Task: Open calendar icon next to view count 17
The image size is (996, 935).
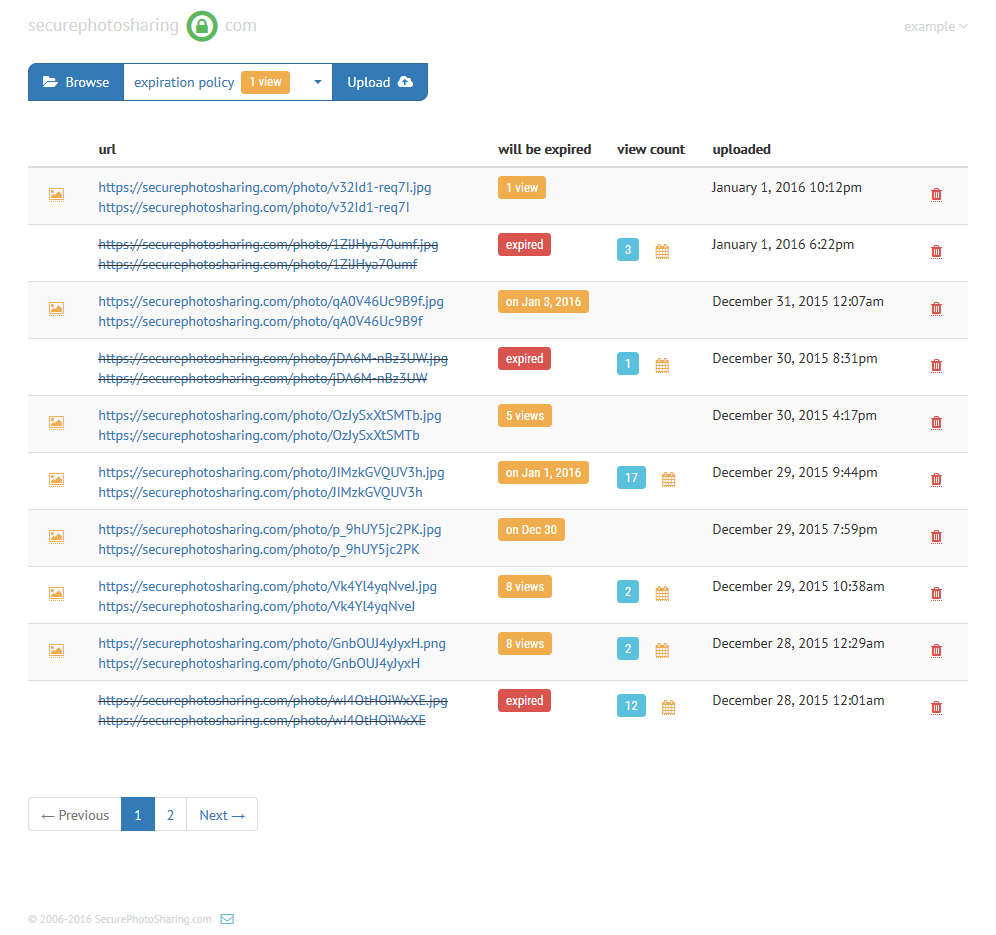Action: pyautogui.click(x=668, y=480)
